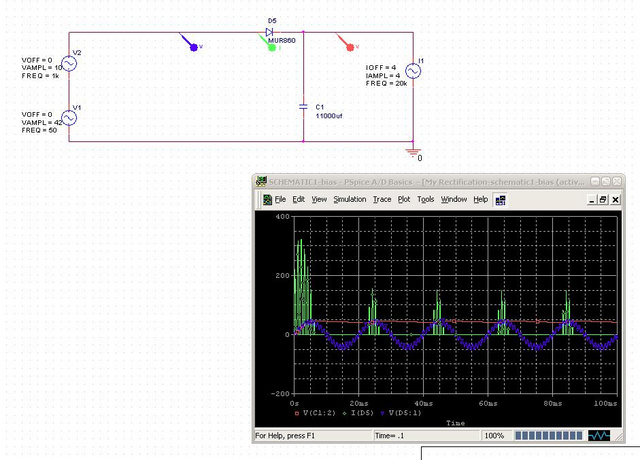
Task: Click the 100ms x-axis value
Action: pyautogui.click(x=605, y=403)
